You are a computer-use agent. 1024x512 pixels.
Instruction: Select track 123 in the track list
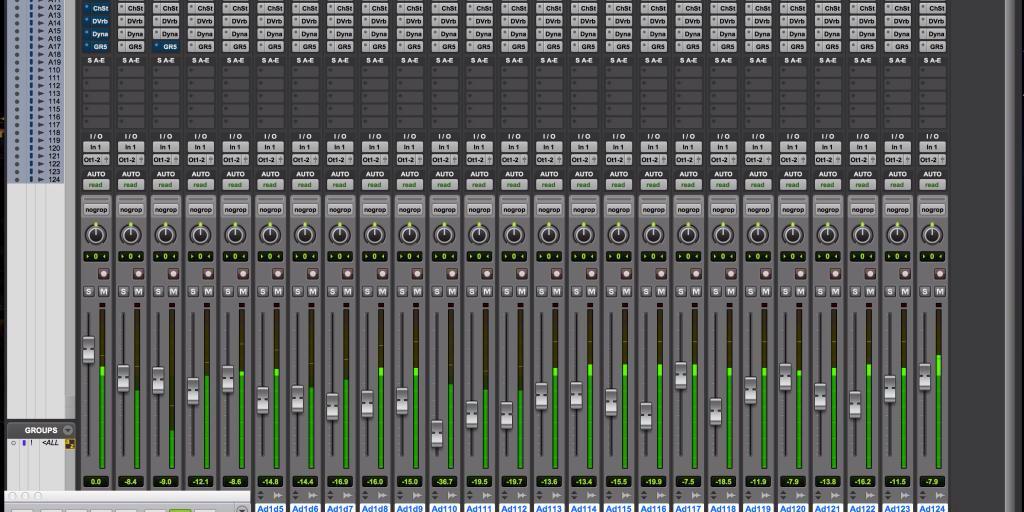(x=54, y=172)
